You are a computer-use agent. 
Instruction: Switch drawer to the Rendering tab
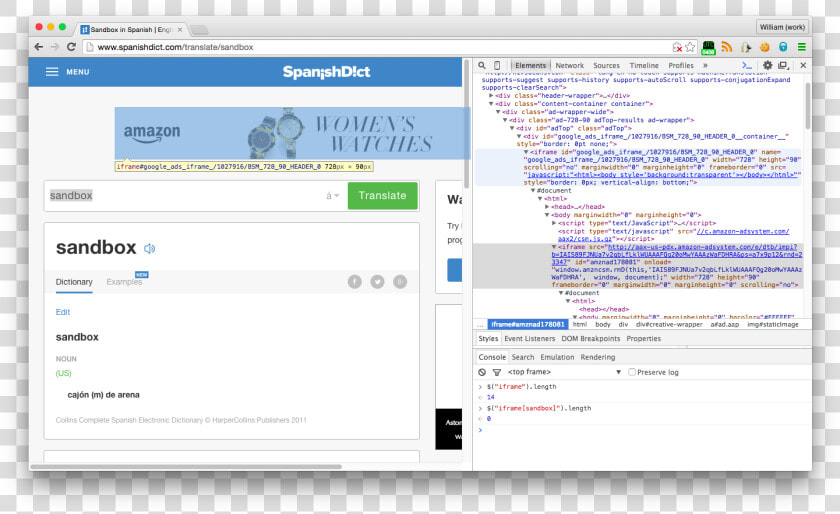[x=597, y=357]
